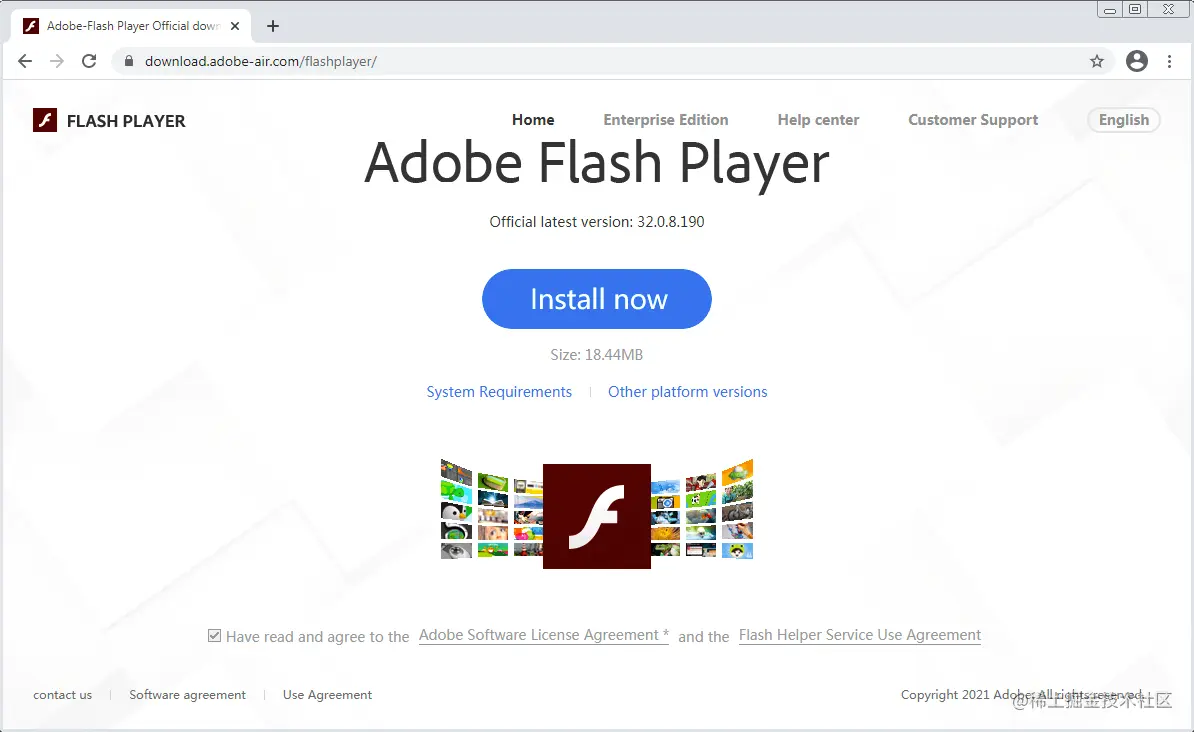Image resolution: width=1194 pixels, height=732 pixels.
Task: Go to the Home nav item
Action: click(533, 120)
